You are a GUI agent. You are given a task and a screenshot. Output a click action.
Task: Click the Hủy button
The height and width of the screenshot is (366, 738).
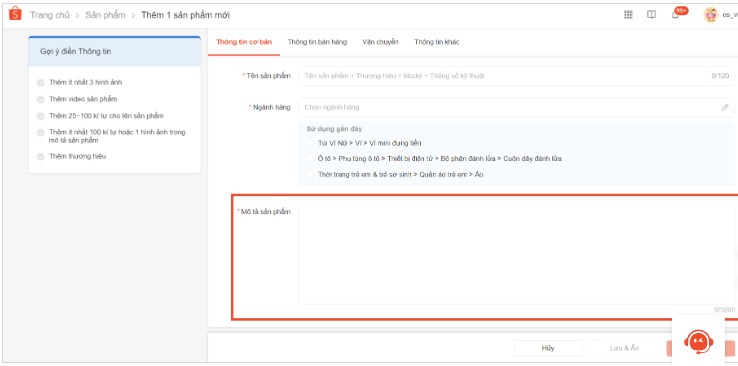pos(548,348)
